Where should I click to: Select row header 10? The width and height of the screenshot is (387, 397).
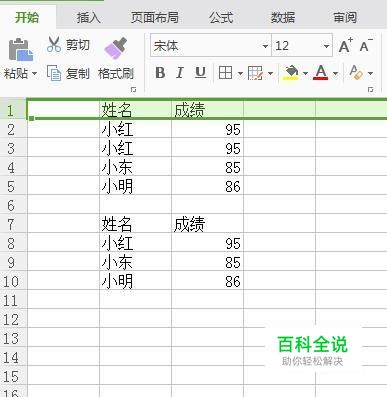[13, 281]
